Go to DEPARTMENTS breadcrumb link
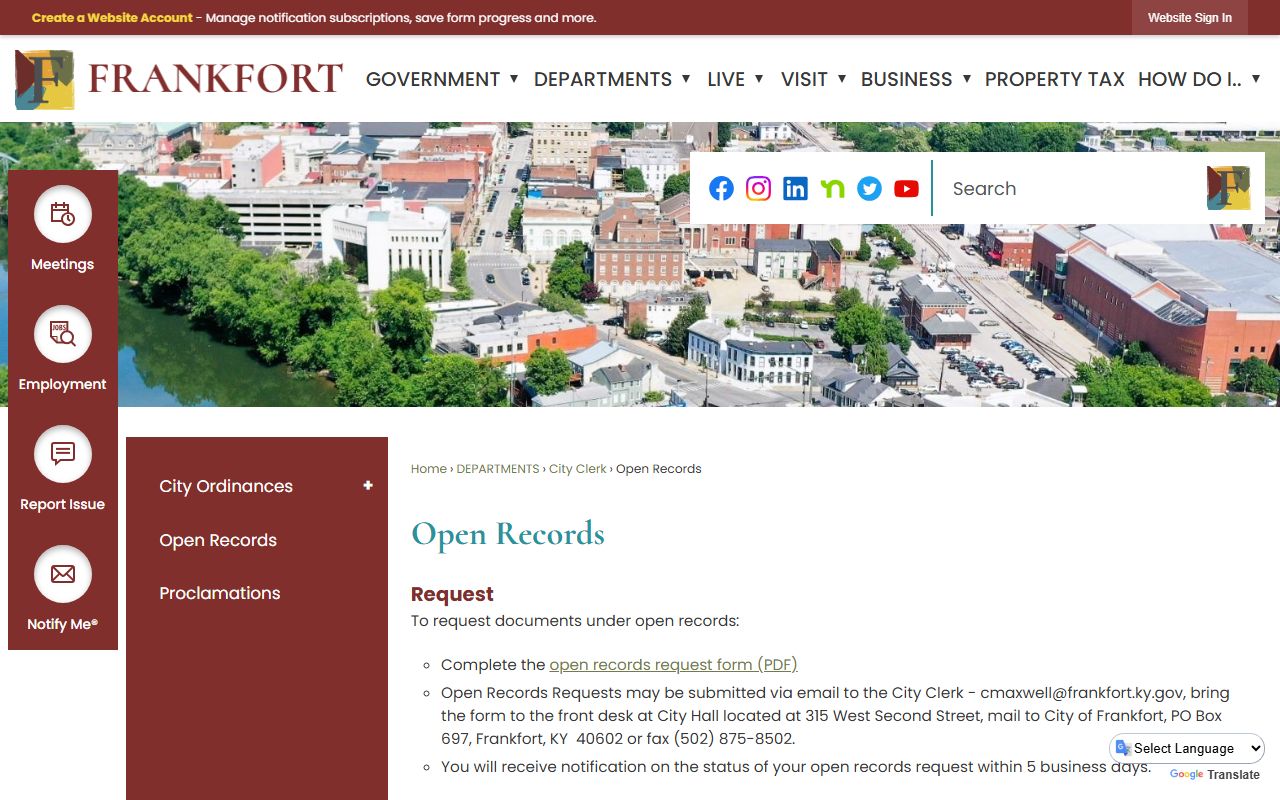The width and height of the screenshot is (1280, 800). point(498,468)
